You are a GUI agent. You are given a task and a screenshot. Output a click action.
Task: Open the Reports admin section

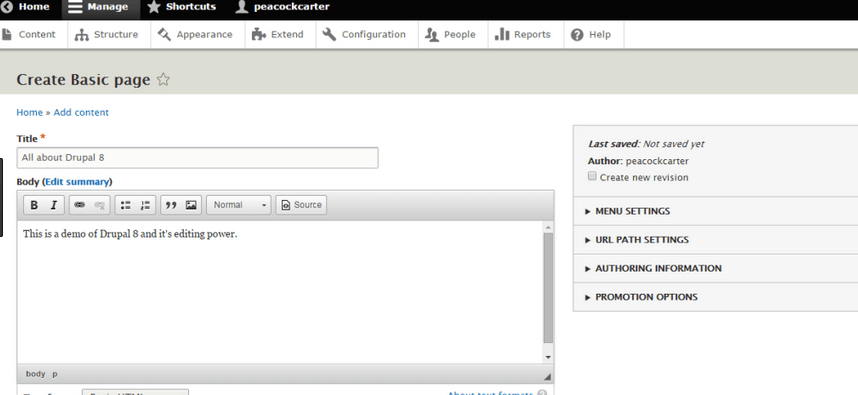click(x=523, y=34)
